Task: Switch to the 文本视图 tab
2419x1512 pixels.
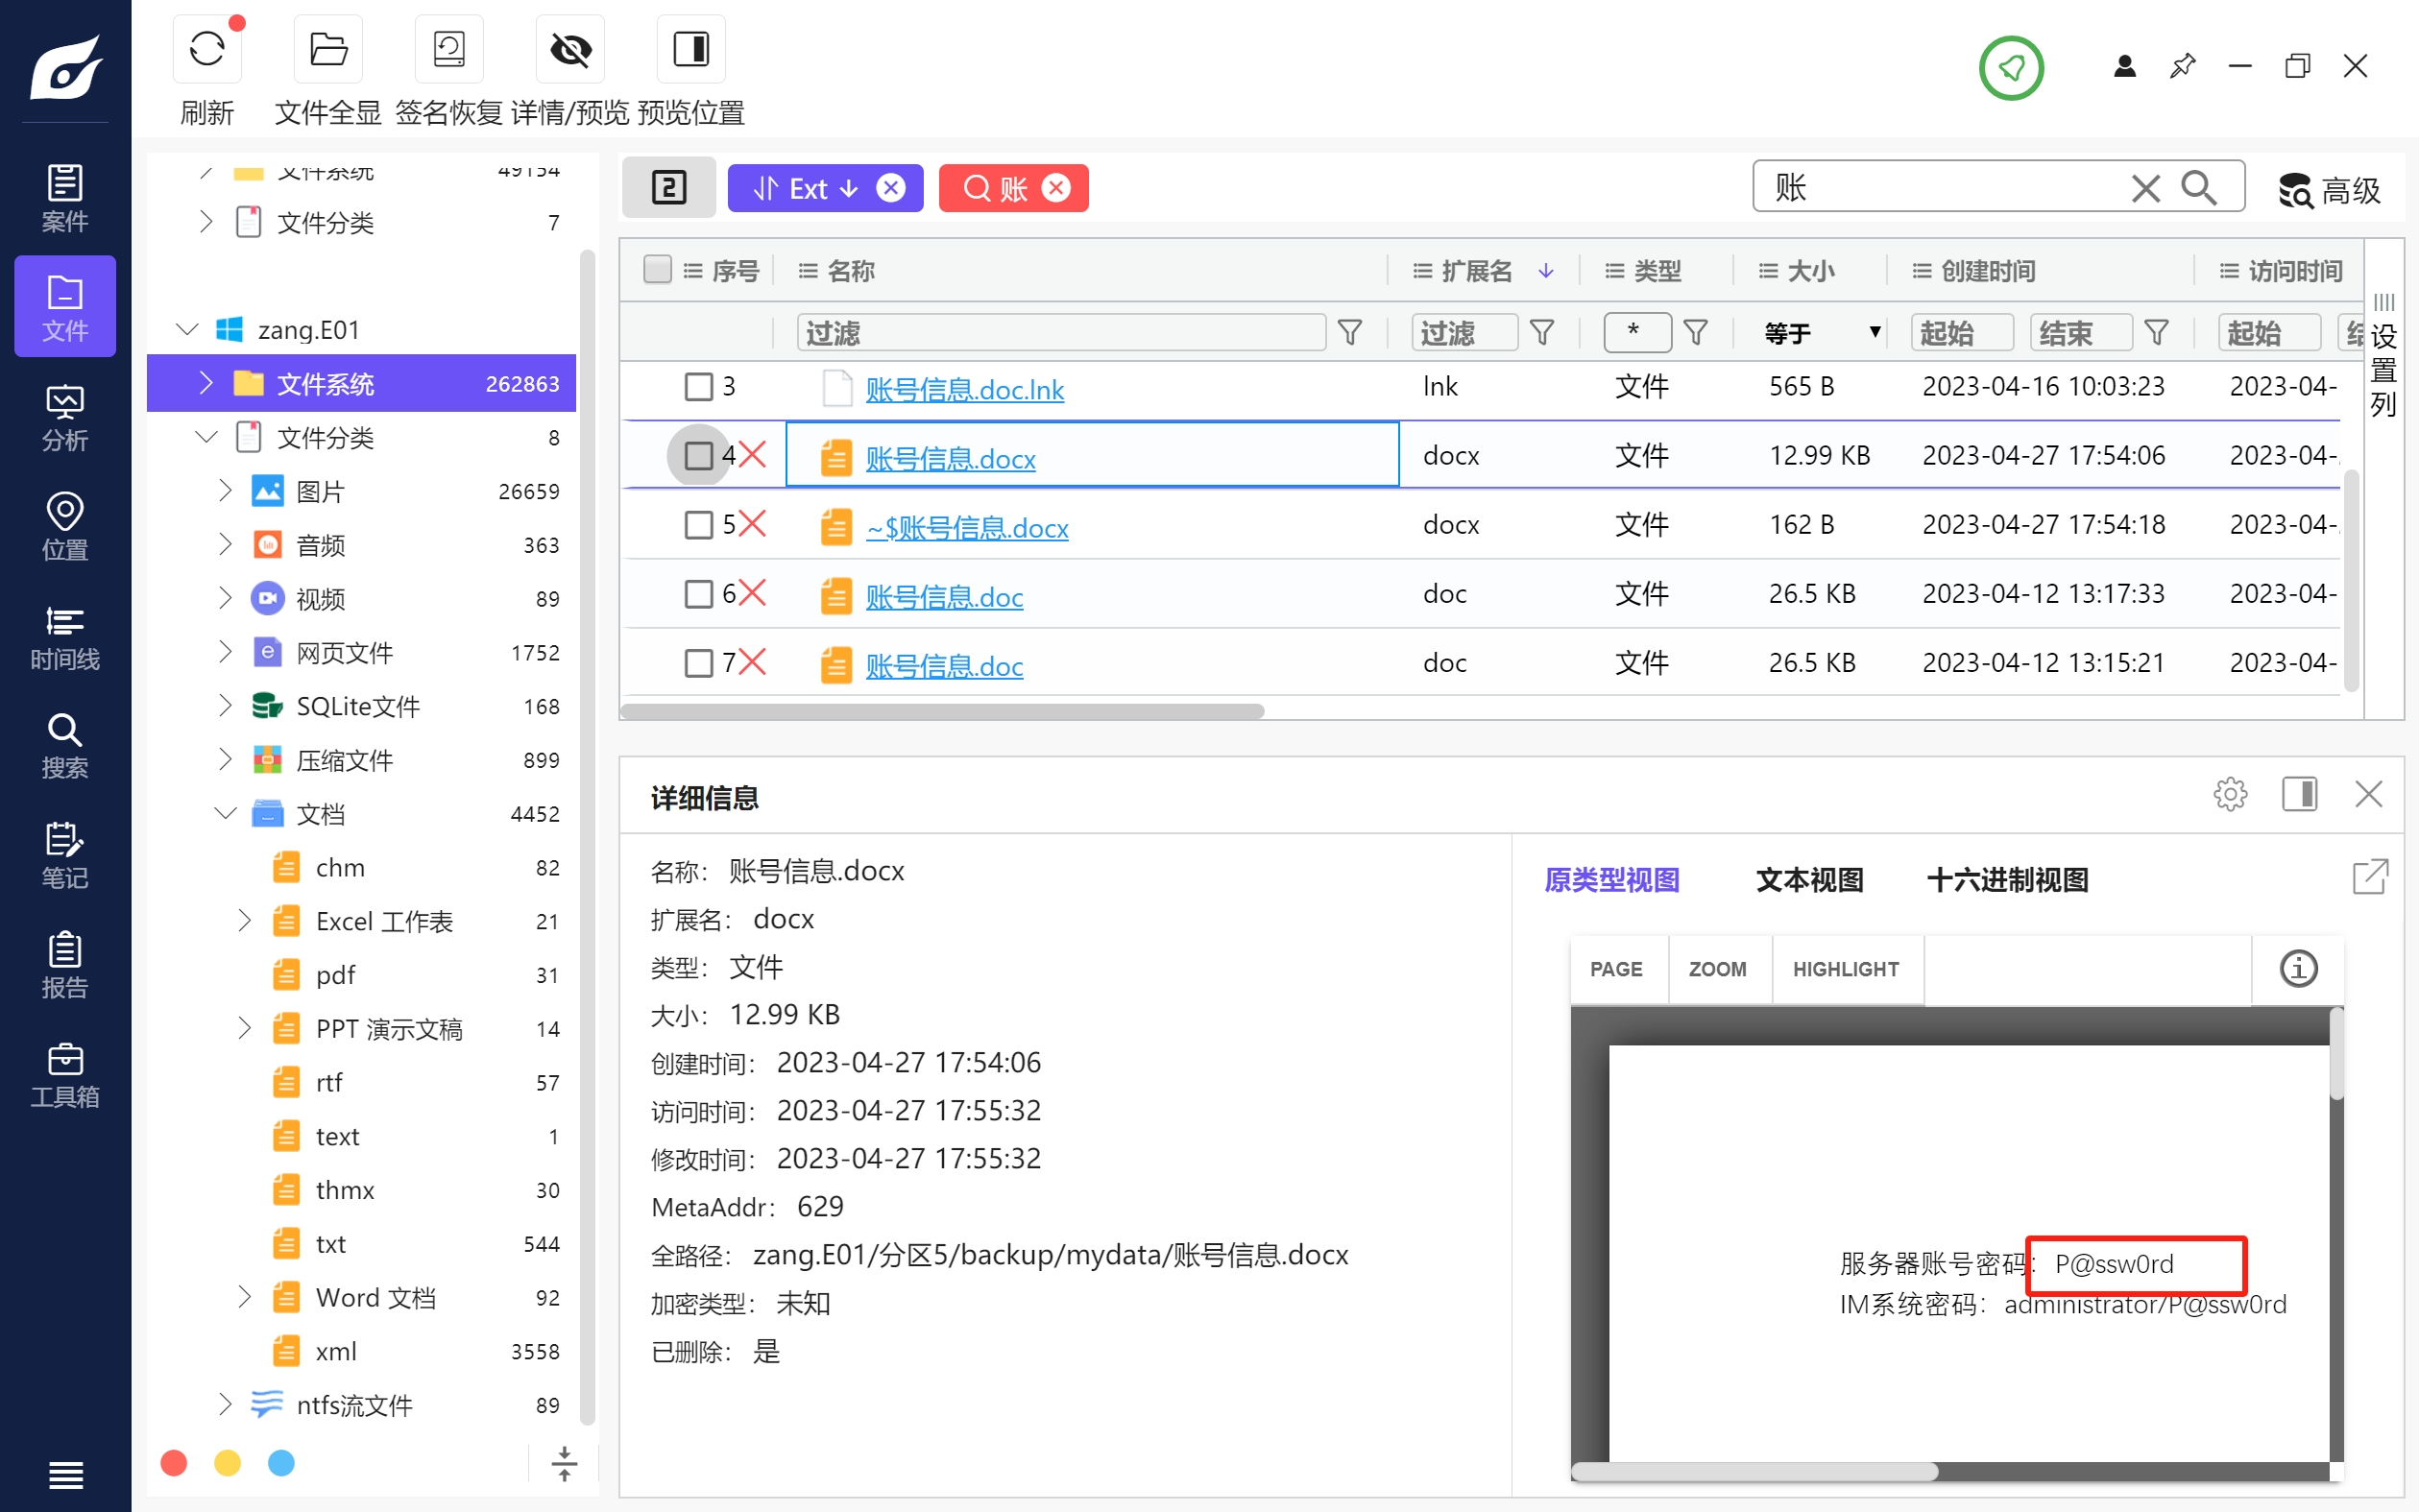Action: click(1809, 879)
